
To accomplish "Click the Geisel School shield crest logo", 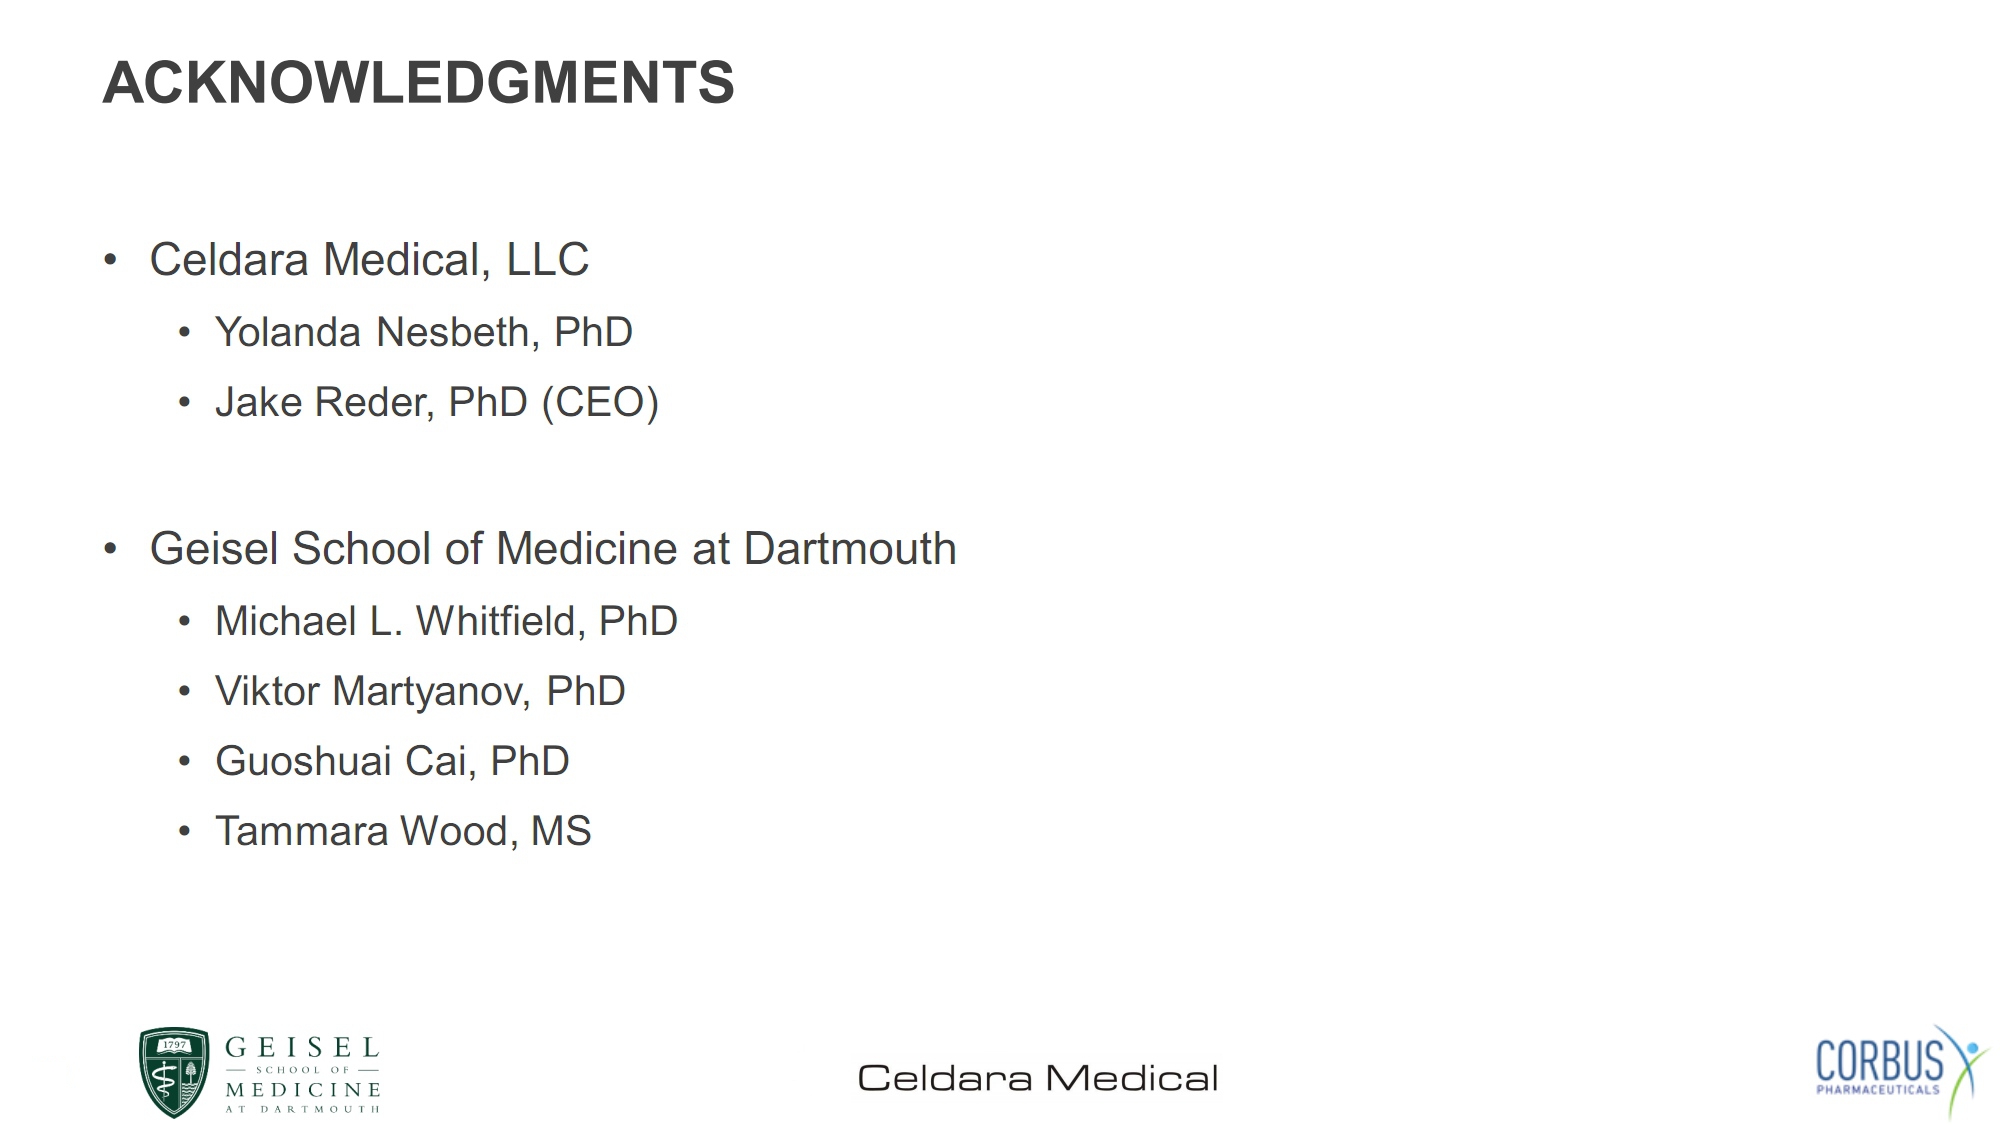I will [174, 1072].
